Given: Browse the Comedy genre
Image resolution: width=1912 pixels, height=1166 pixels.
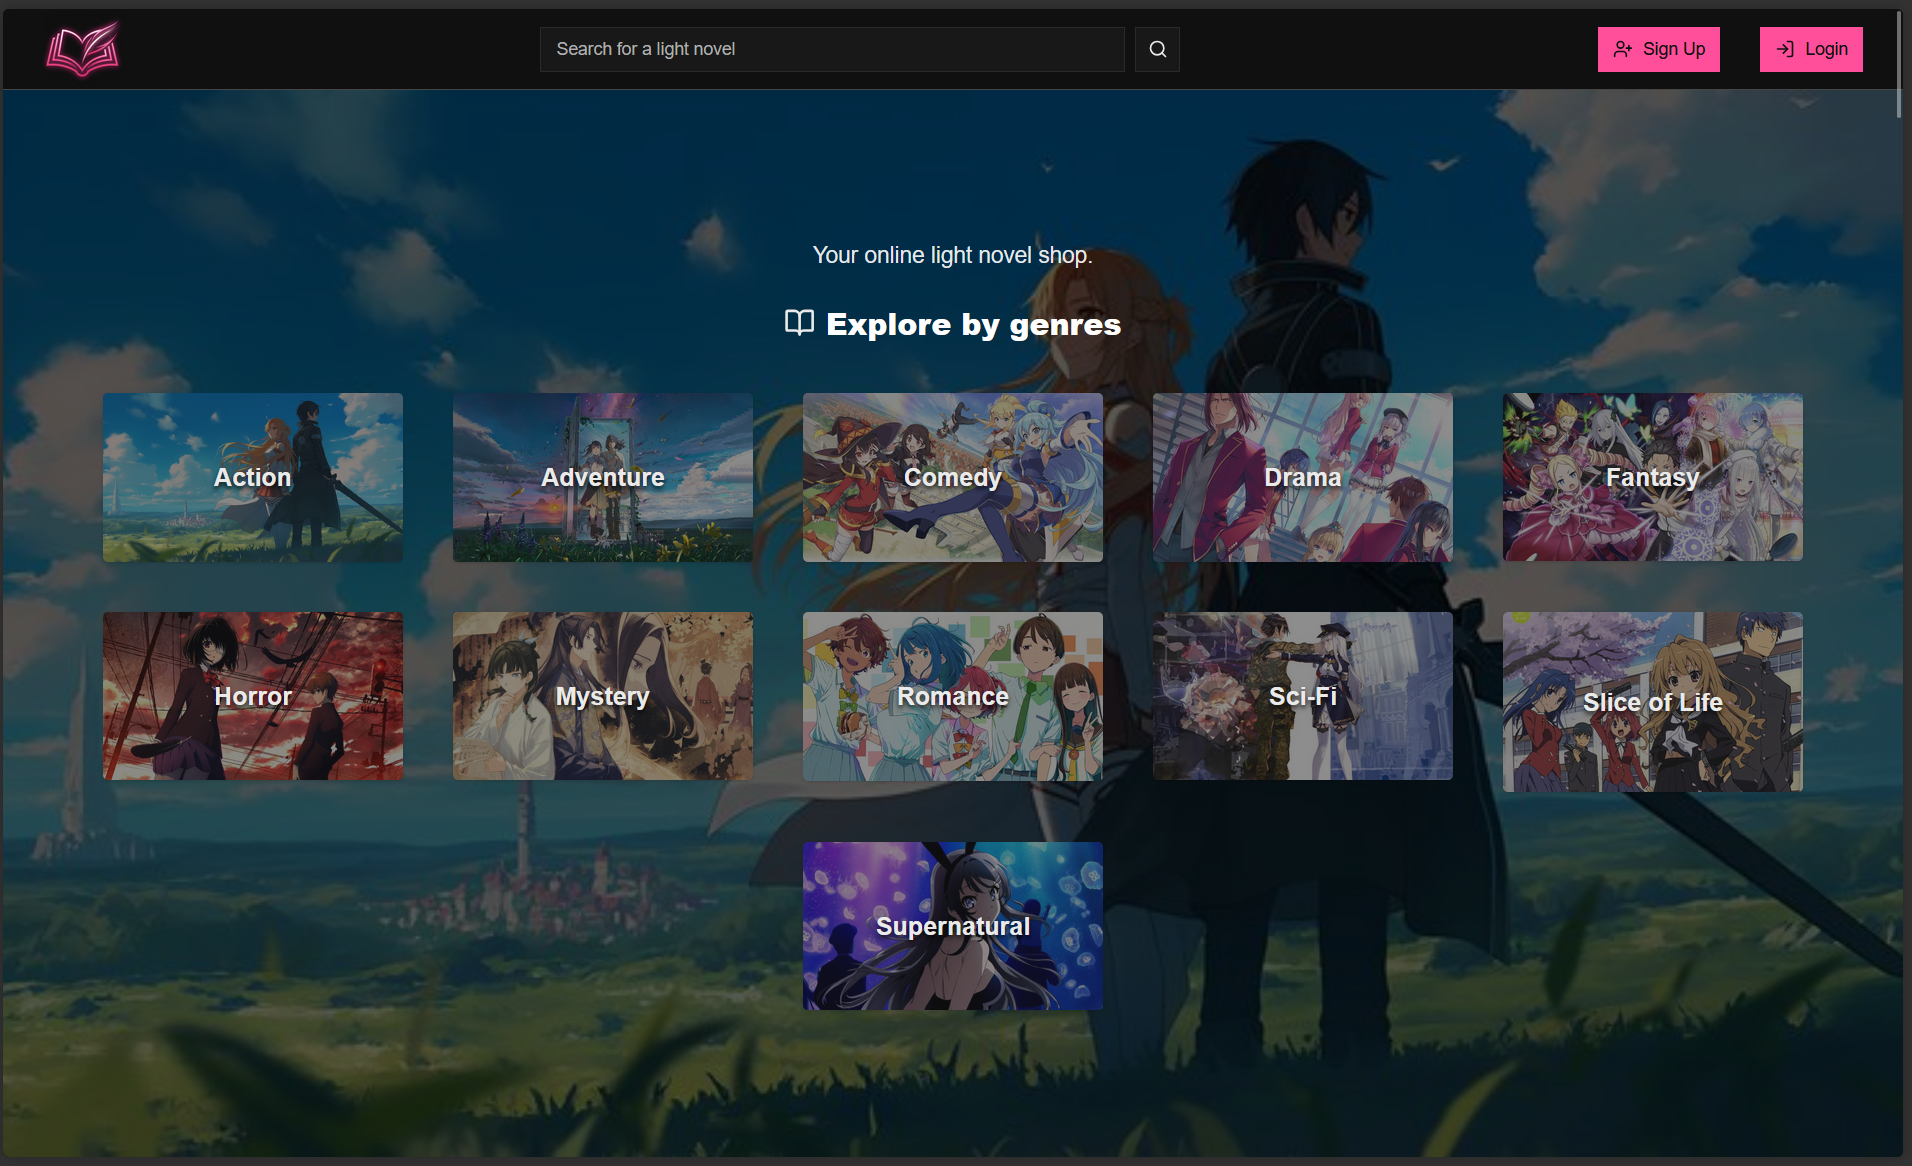Looking at the screenshot, I should coord(953,477).
